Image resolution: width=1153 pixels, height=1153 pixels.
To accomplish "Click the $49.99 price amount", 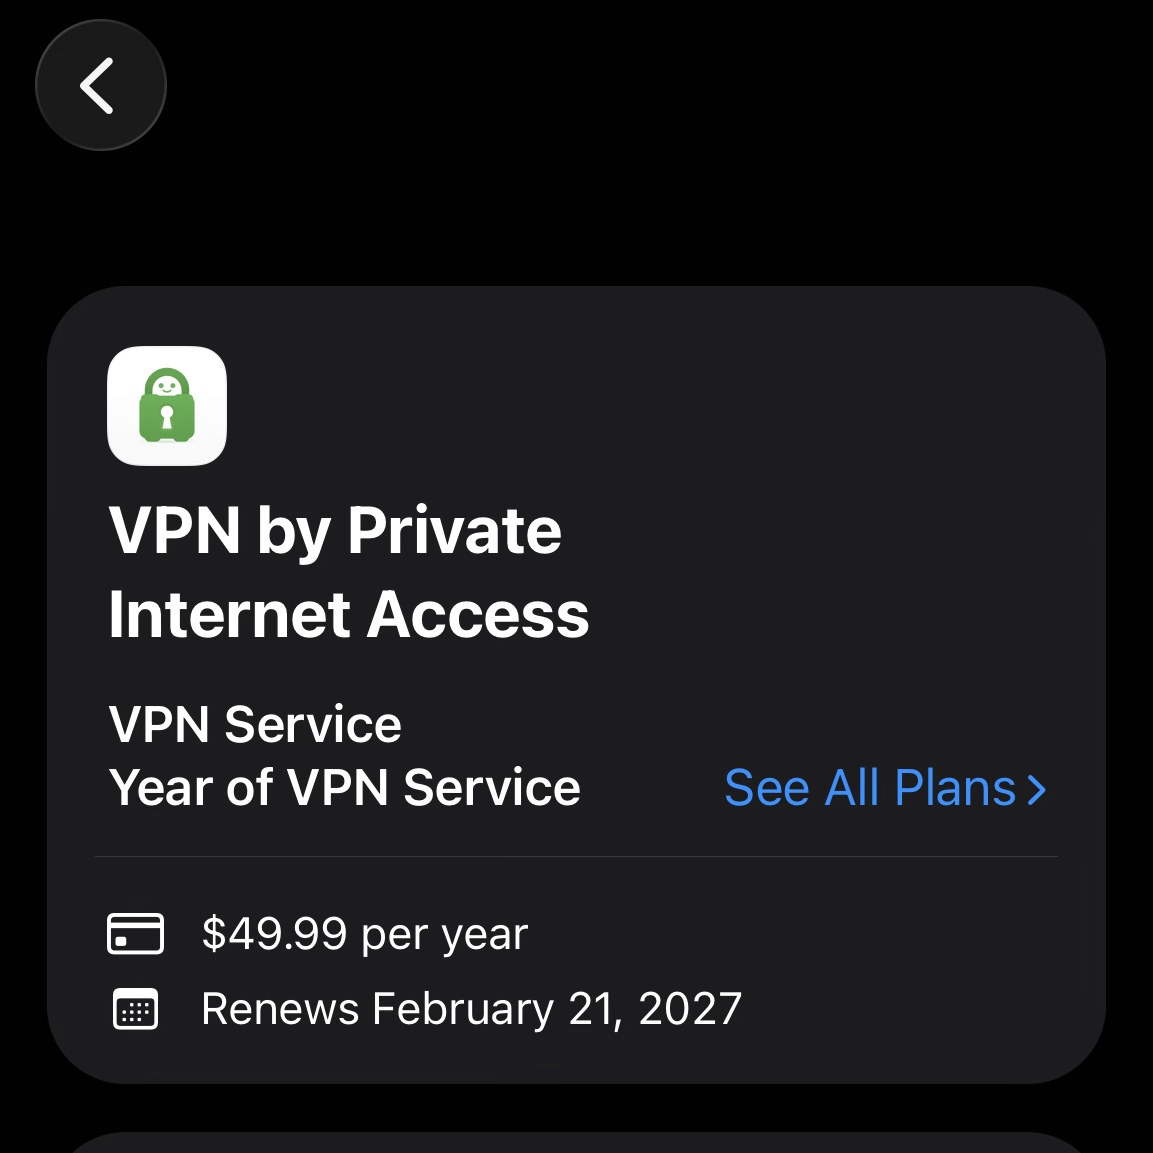I will 274,934.
